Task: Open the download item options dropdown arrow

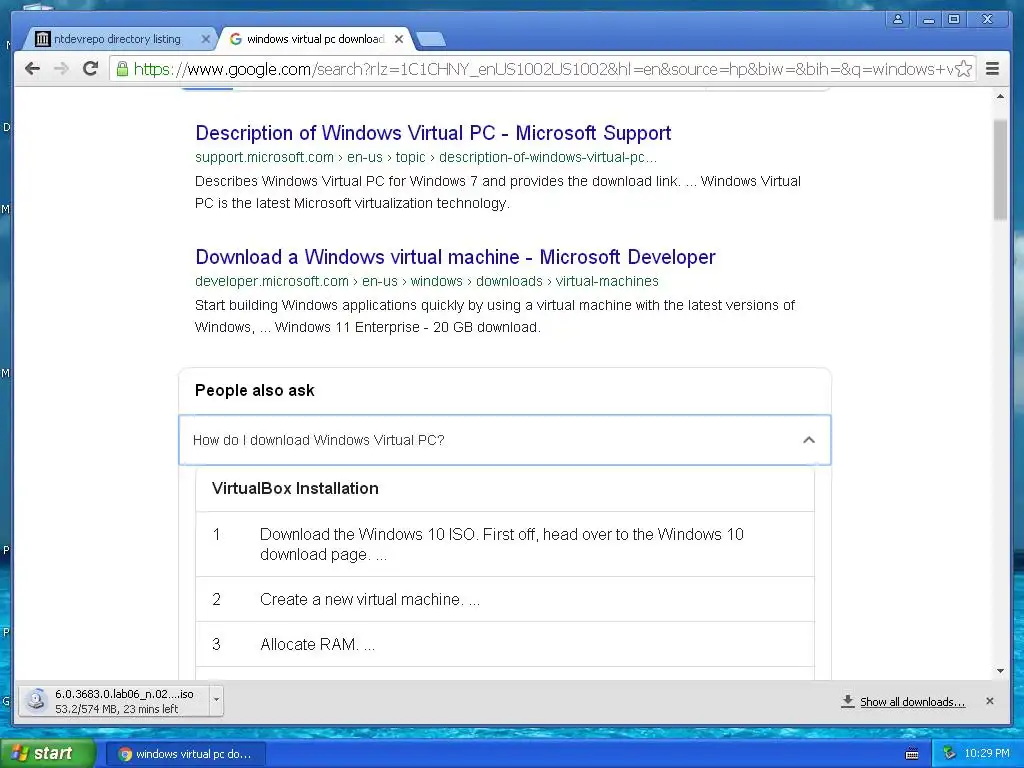Action: pyautogui.click(x=216, y=701)
